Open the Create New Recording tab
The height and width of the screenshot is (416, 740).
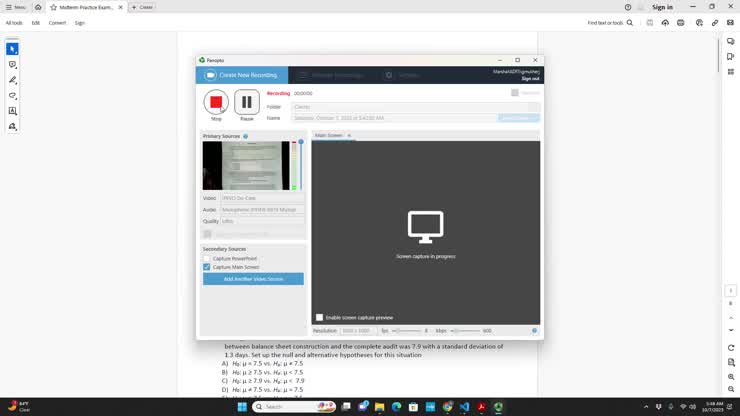pos(242,75)
